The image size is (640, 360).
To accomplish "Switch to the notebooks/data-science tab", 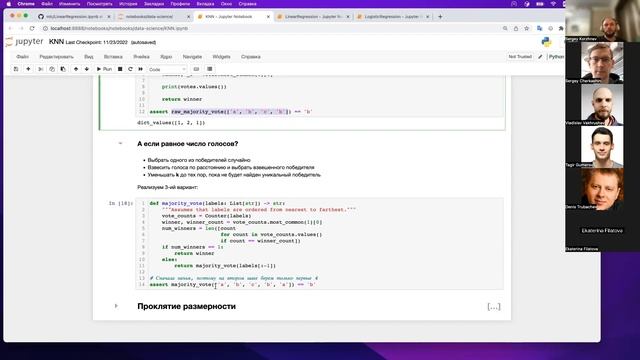I will coord(153,17).
